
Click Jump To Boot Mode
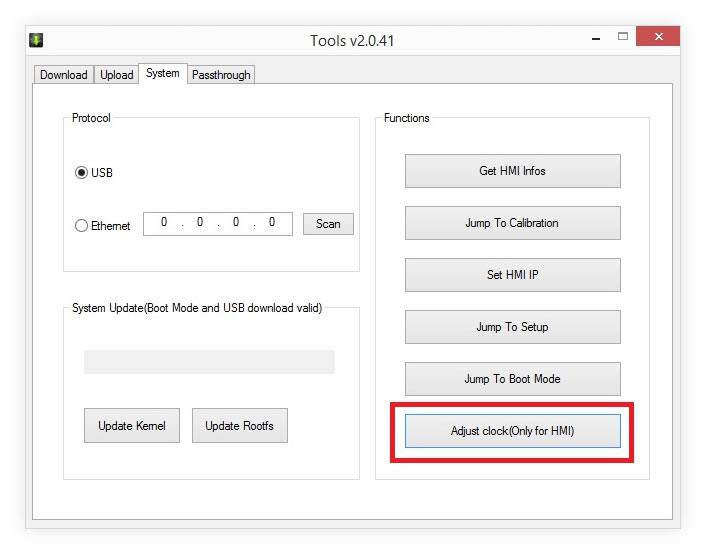pyautogui.click(x=512, y=379)
